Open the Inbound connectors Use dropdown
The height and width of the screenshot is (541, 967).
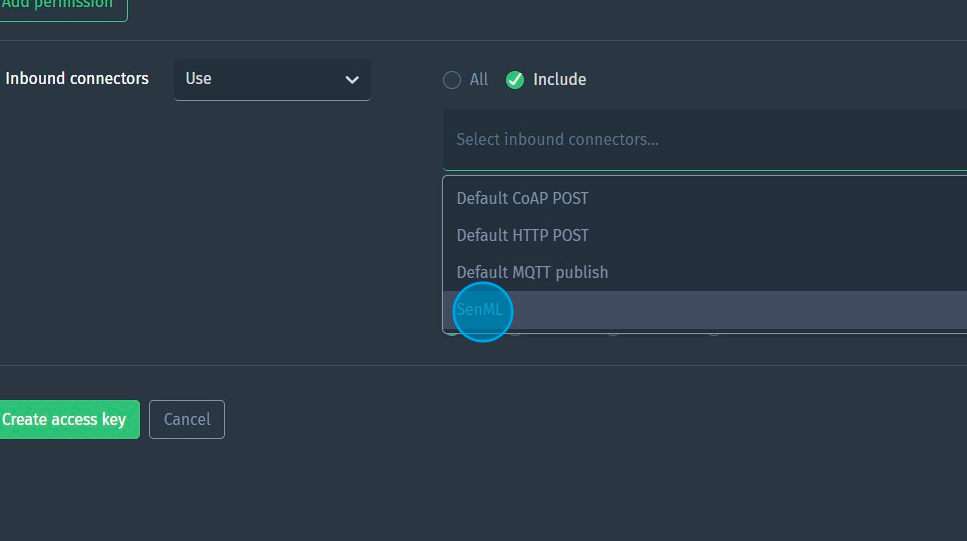272,80
